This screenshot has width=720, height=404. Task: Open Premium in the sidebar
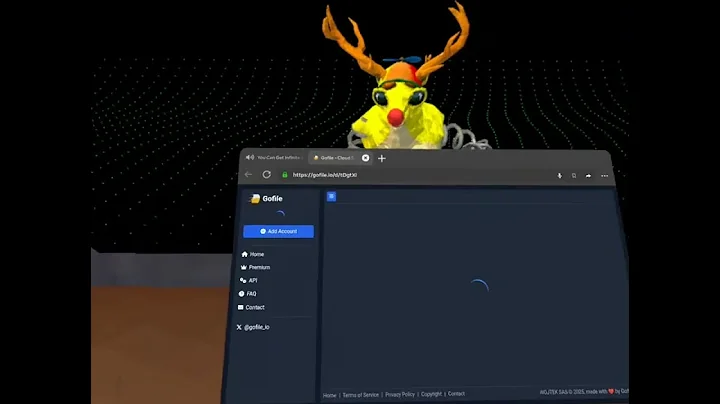[x=255, y=267]
